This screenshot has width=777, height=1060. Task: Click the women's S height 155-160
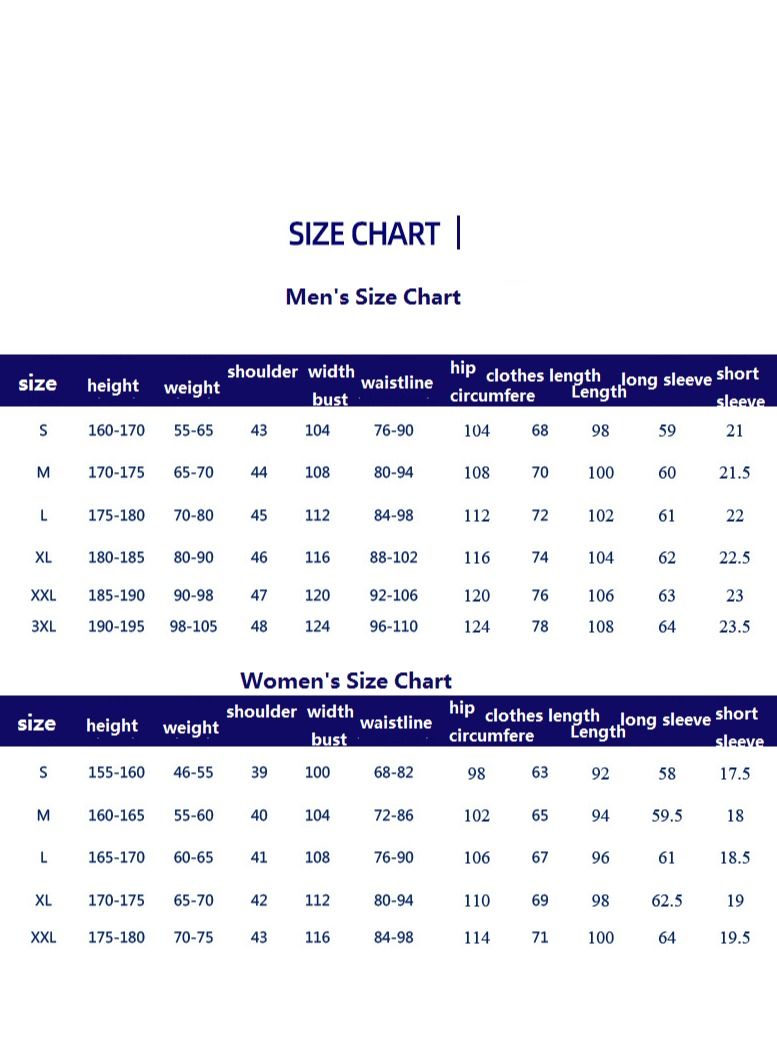click(x=116, y=773)
